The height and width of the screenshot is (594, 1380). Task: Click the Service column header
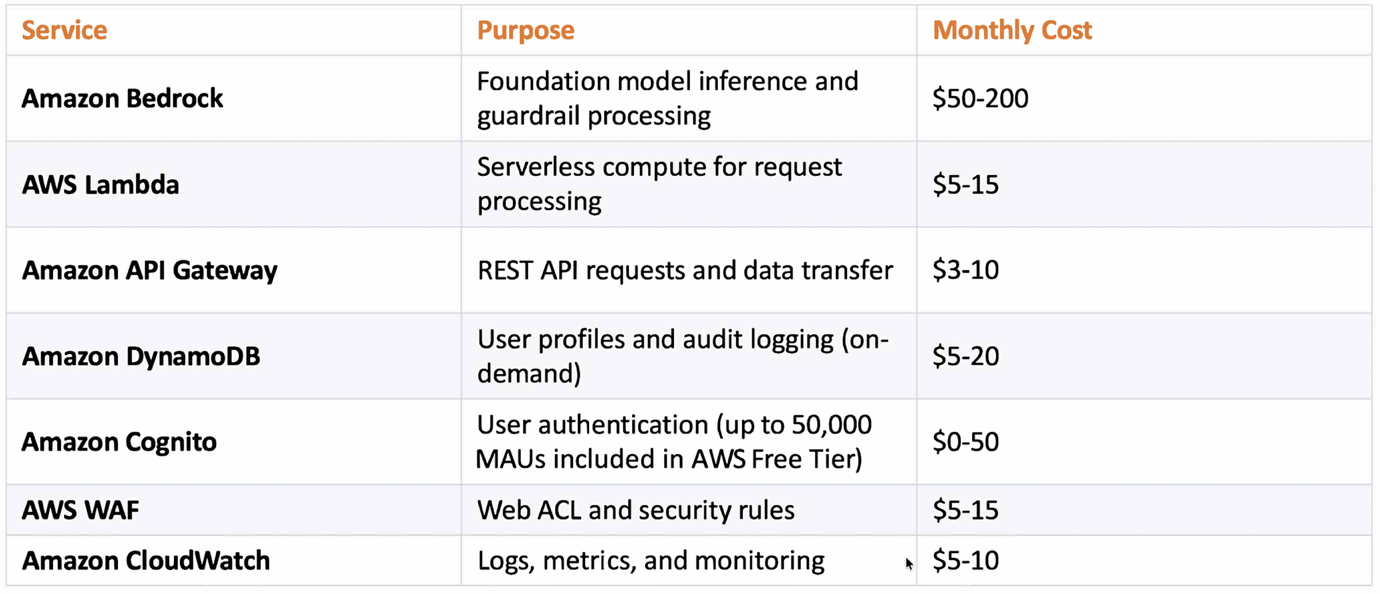point(64,30)
